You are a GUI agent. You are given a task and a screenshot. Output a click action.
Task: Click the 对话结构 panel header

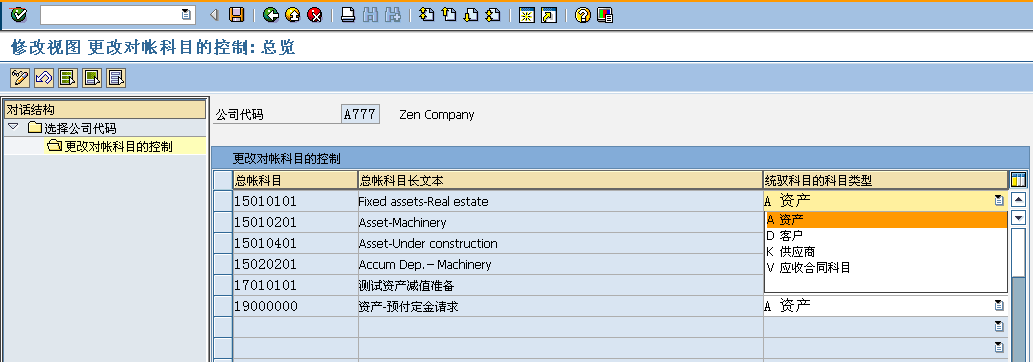point(105,109)
